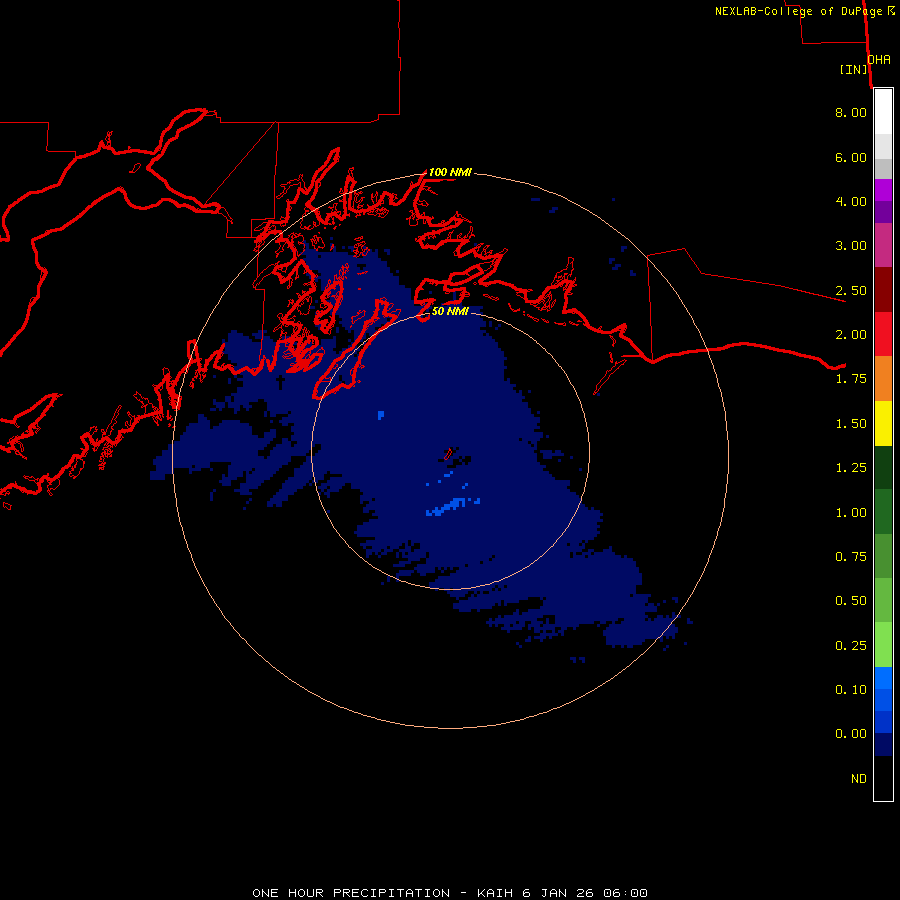This screenshot has height=900, width=900.
Task: Click the '0.10' legend label
Action: pyautogui.click(x=851, y=689)
